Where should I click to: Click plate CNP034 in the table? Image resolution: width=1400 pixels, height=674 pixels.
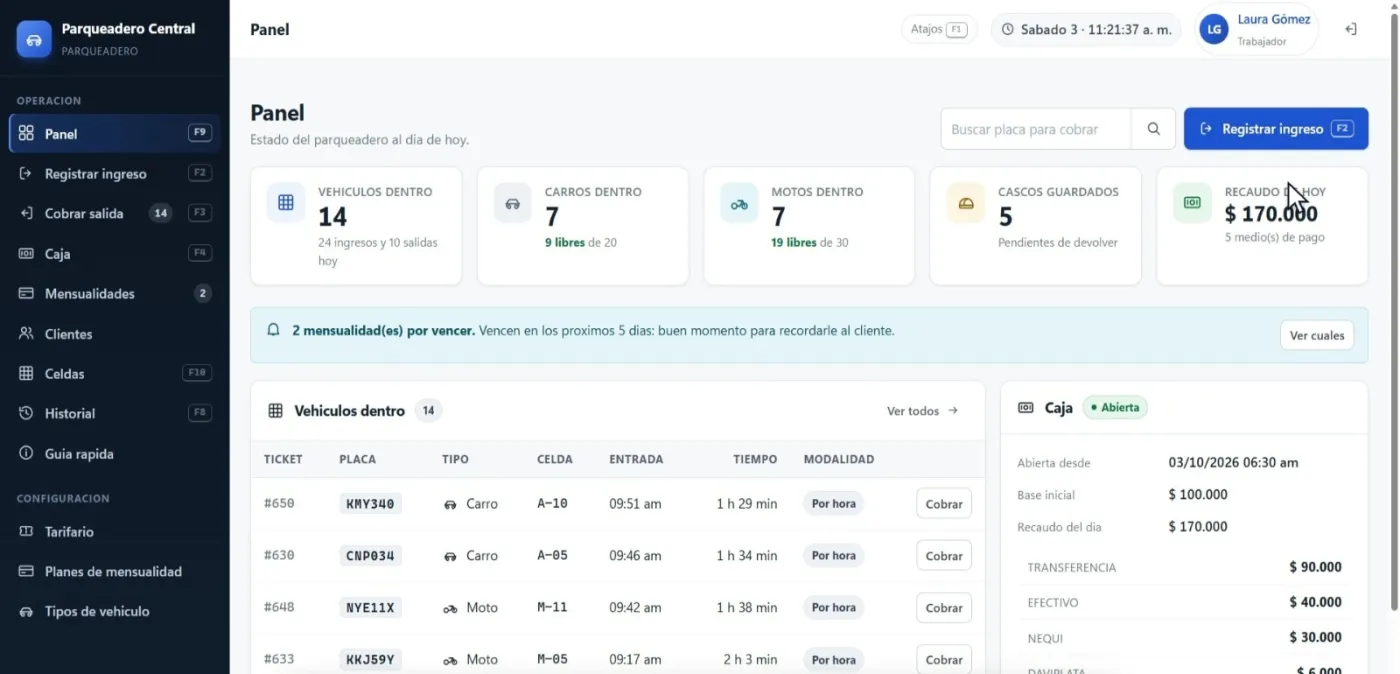(x=370, y=556)
